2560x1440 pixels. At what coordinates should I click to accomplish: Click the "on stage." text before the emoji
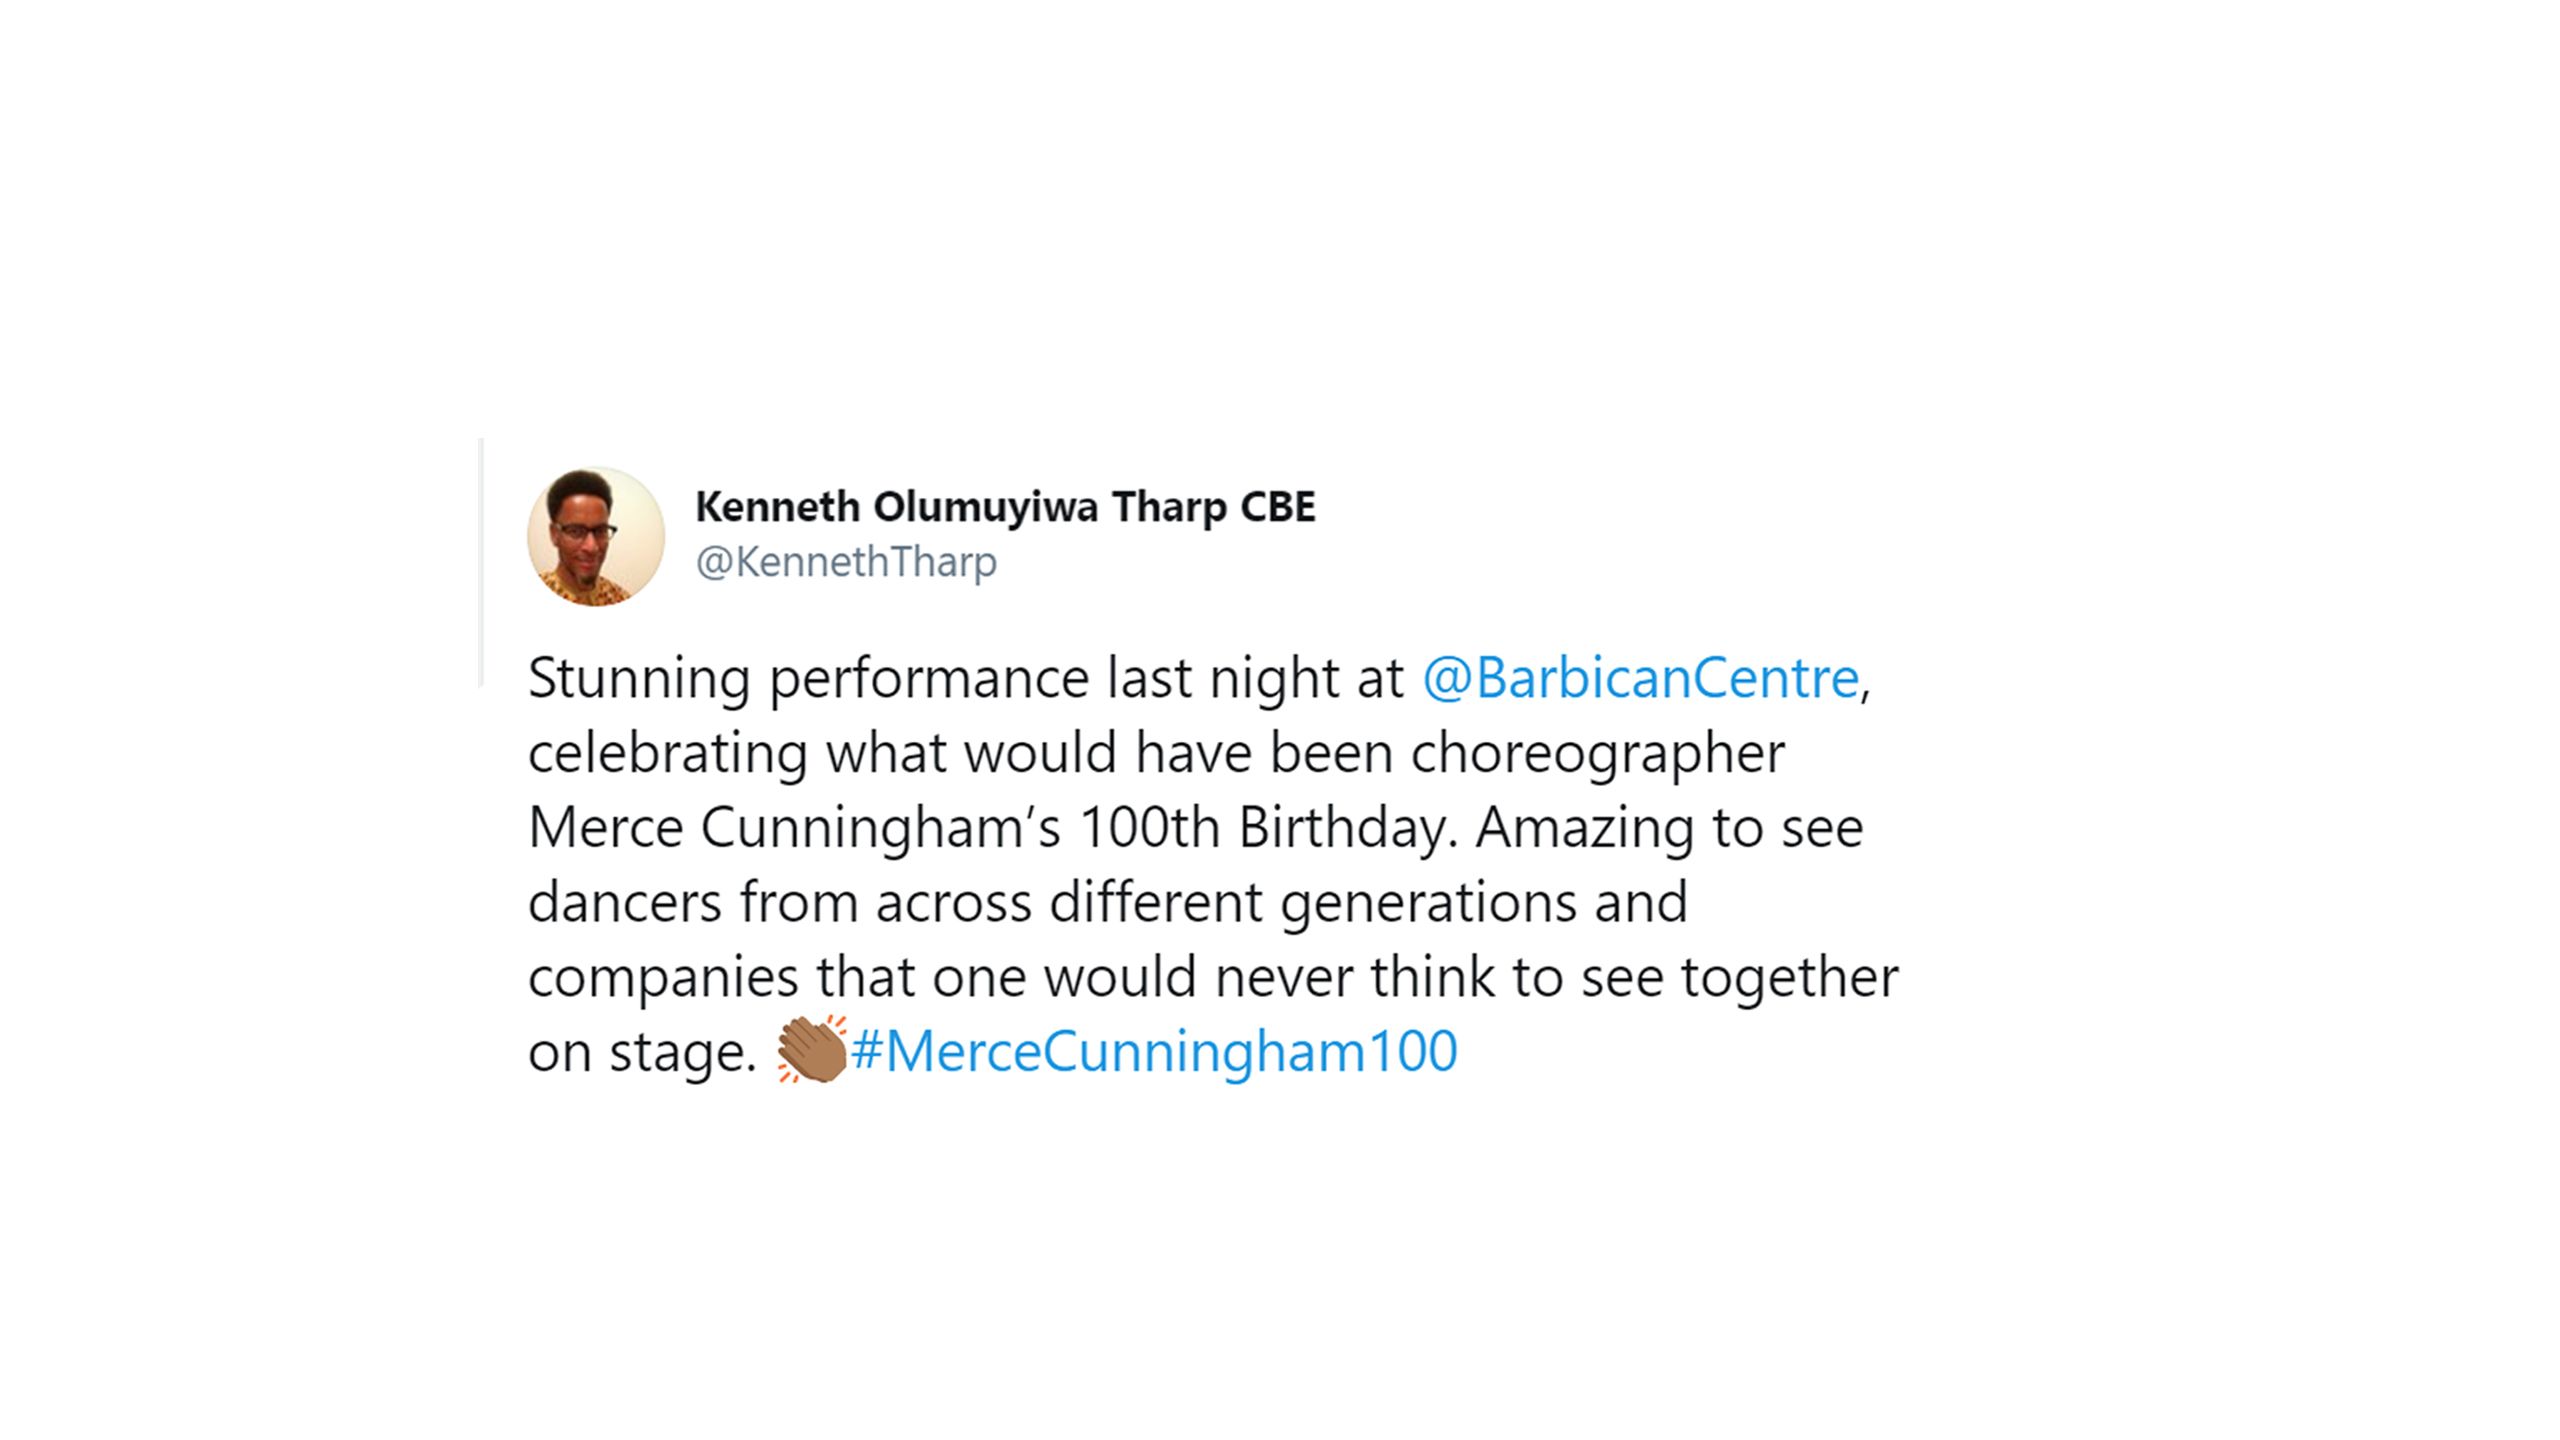[642, 1053]
